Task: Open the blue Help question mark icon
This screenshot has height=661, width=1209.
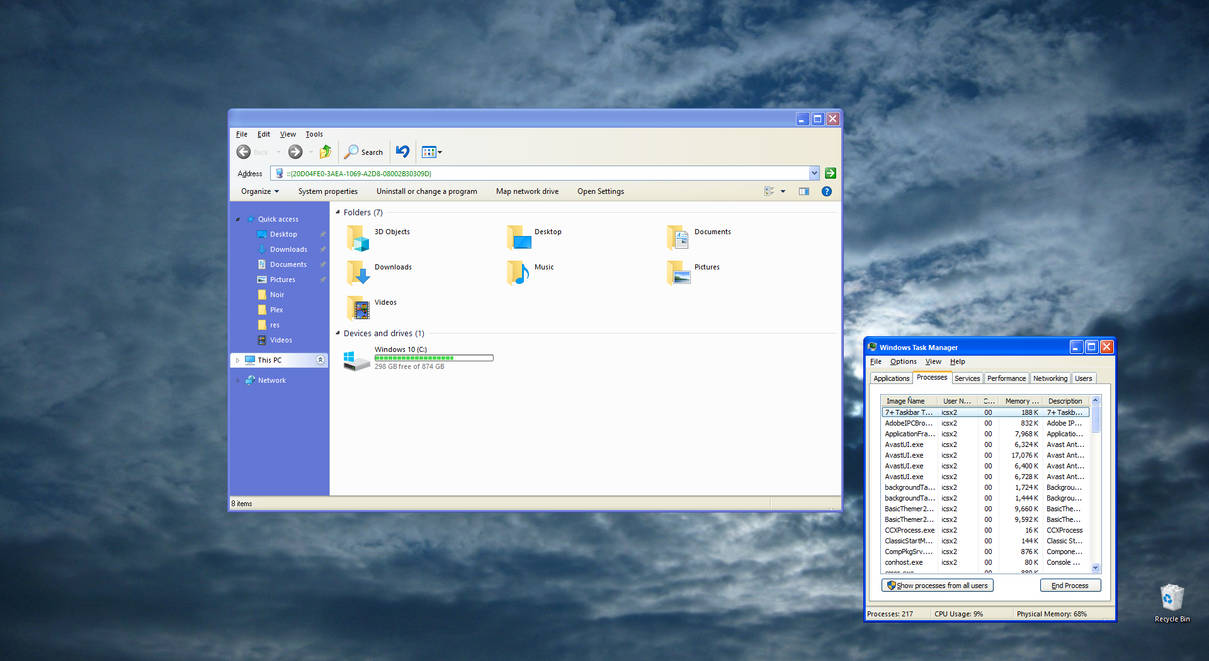Action: pos(827,191)
